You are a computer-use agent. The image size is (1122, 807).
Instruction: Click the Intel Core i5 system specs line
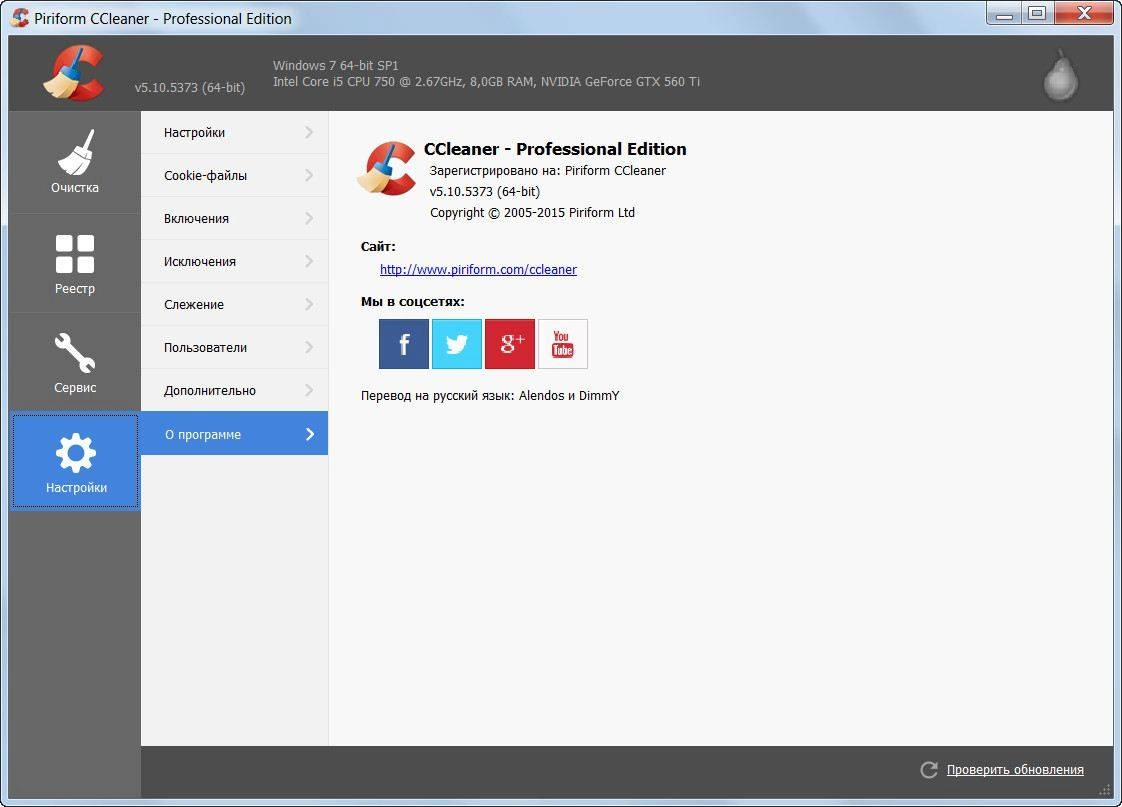click(486, 82)
